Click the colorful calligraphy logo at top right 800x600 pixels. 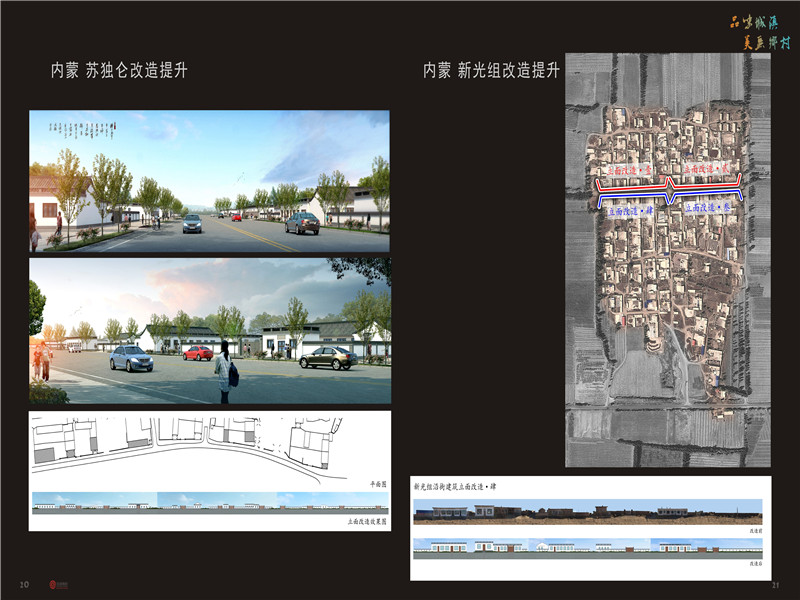761,32
